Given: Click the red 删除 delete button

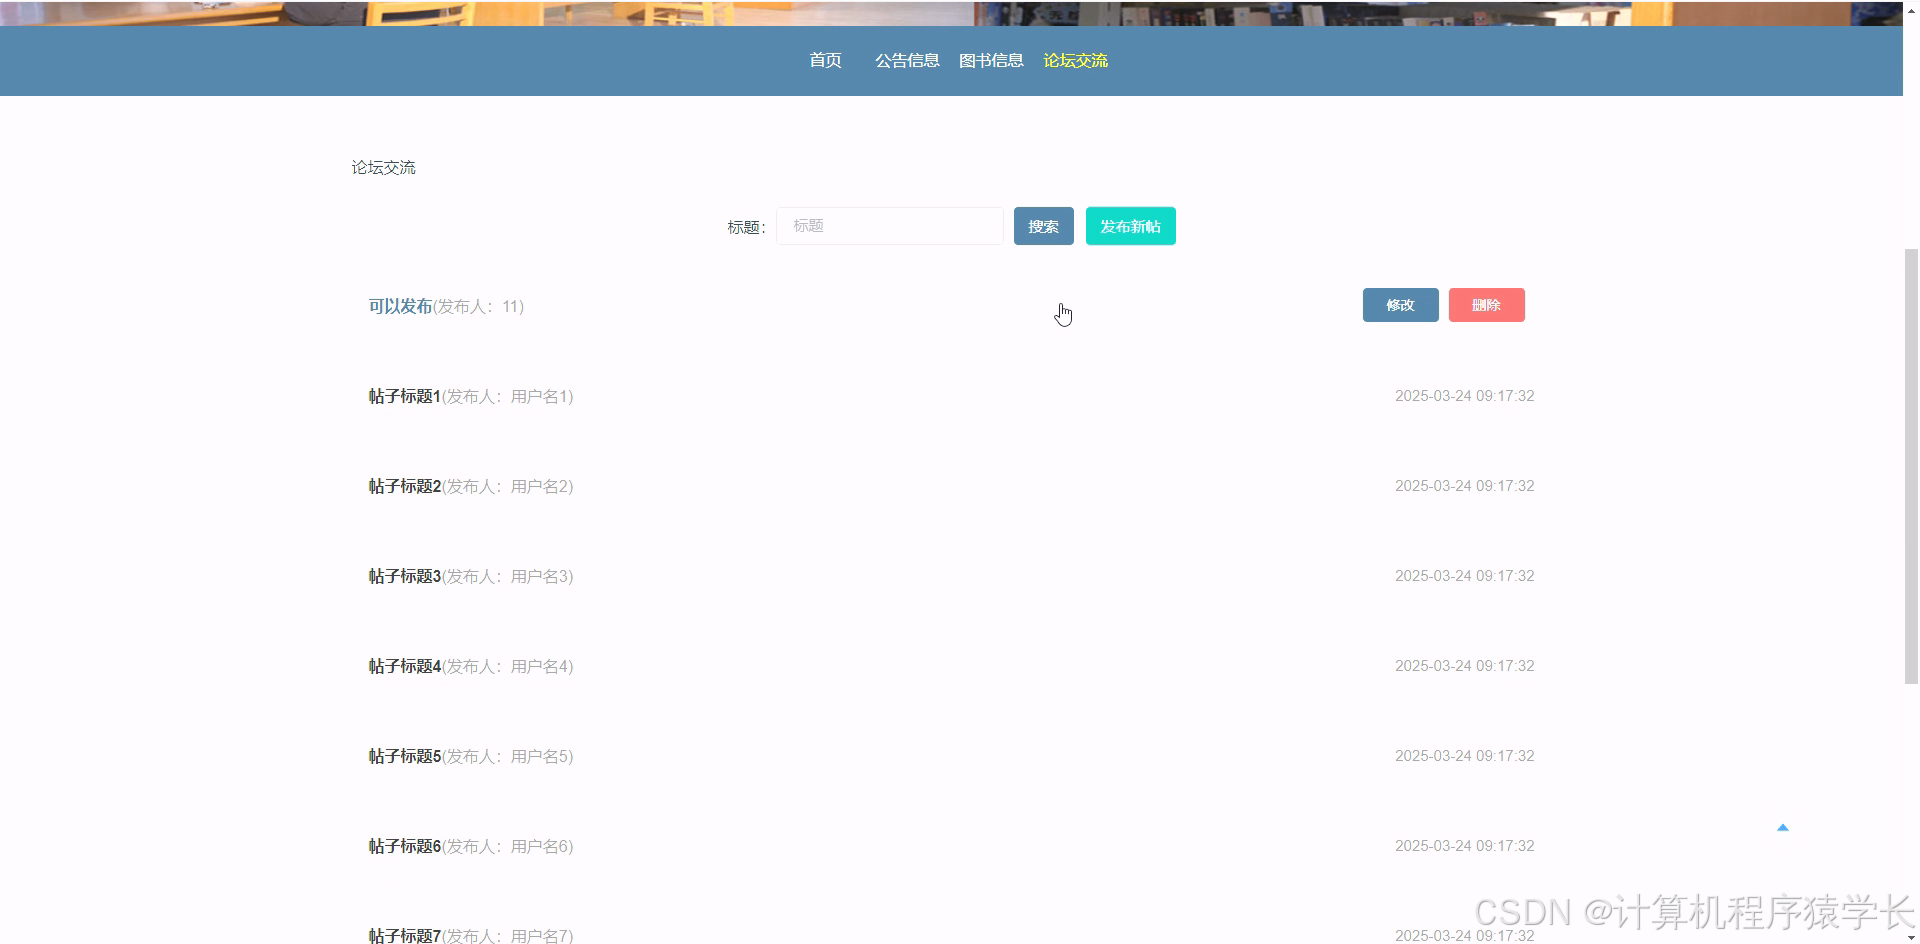Looking at the screenshot, I should pos(1487,305).
